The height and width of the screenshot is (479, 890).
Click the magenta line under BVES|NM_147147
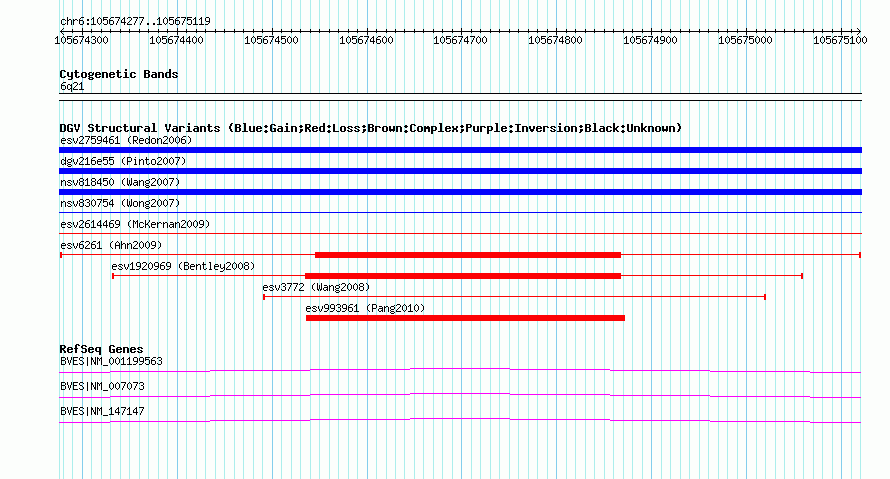460,421
